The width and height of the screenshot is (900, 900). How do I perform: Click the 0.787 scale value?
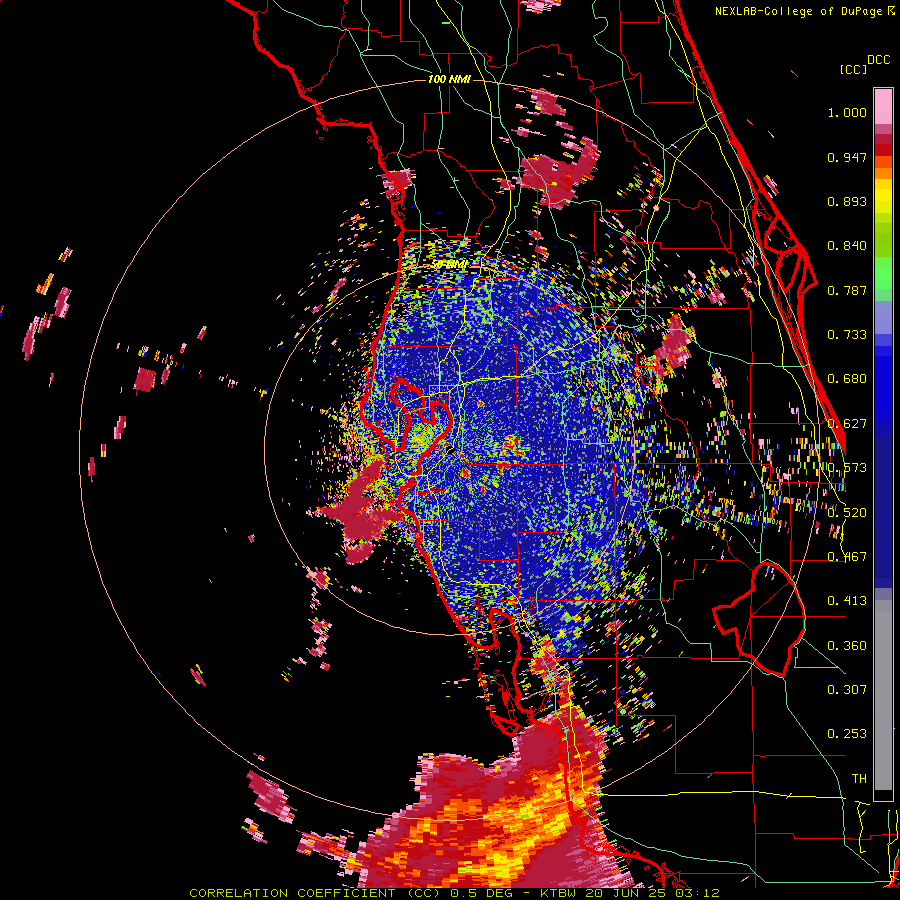[847, 290]
